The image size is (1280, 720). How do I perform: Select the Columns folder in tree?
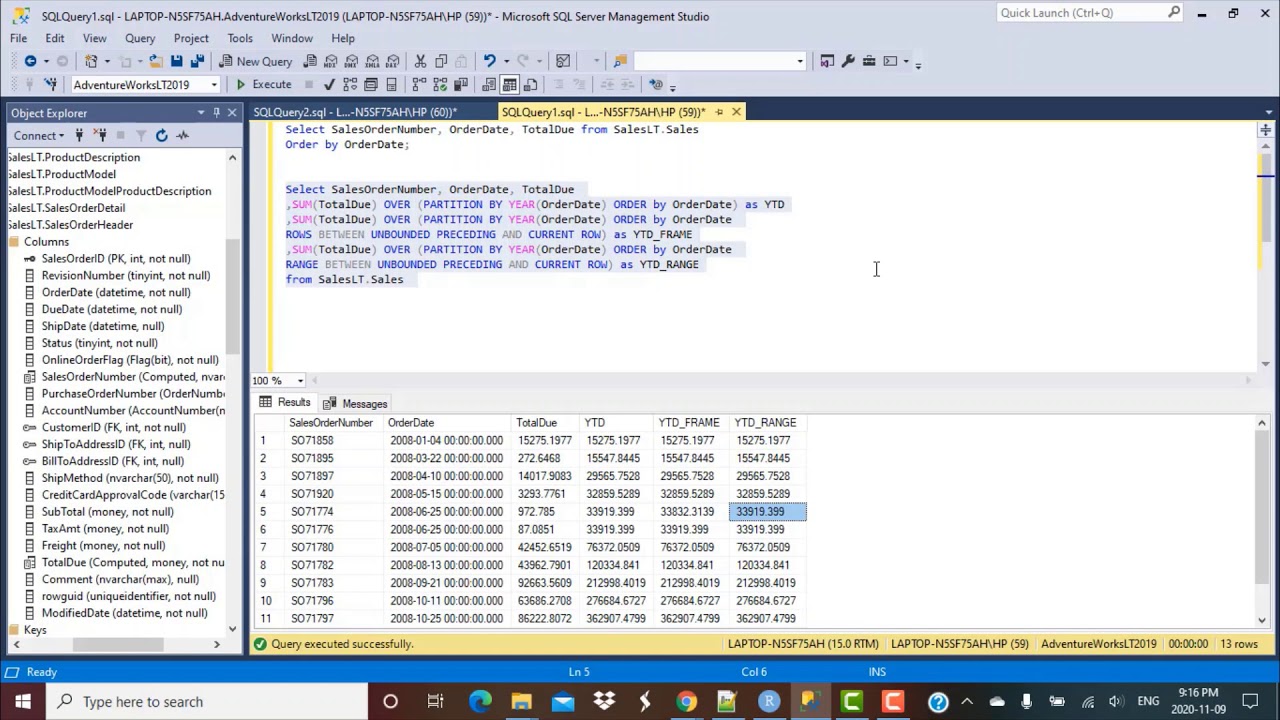pos(46,242)
